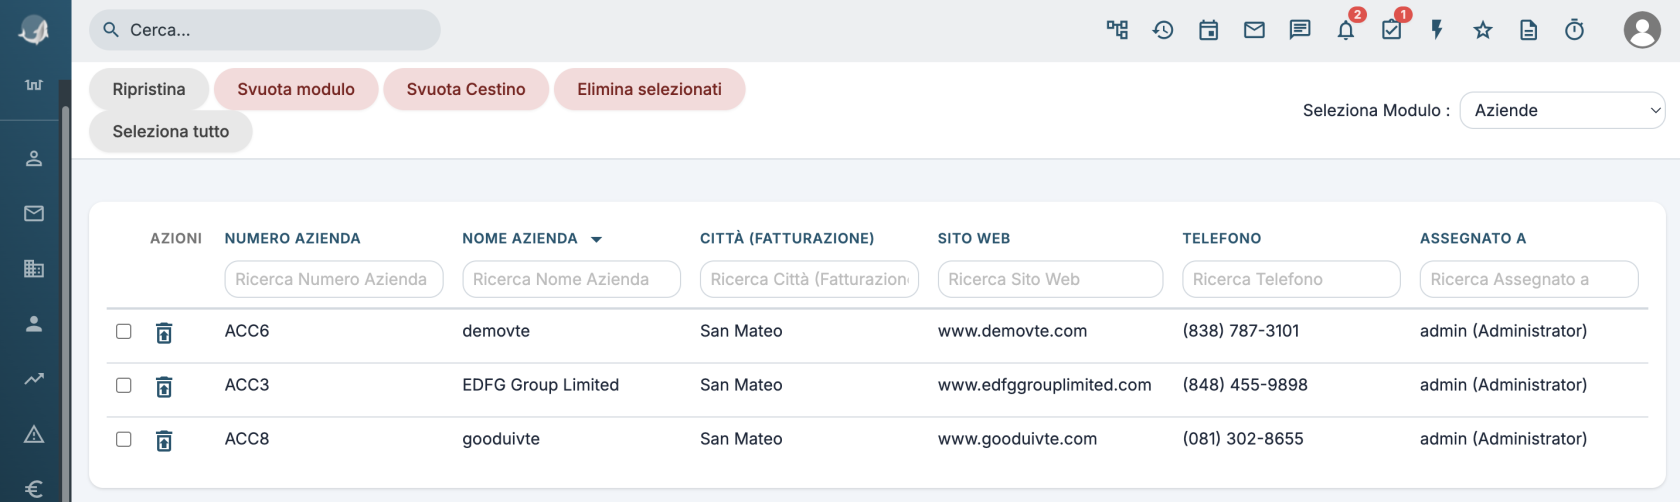Viewport: 1680px width, 502px height.
Task: Sort by the Telefono column header
Action: [1222, 238]
